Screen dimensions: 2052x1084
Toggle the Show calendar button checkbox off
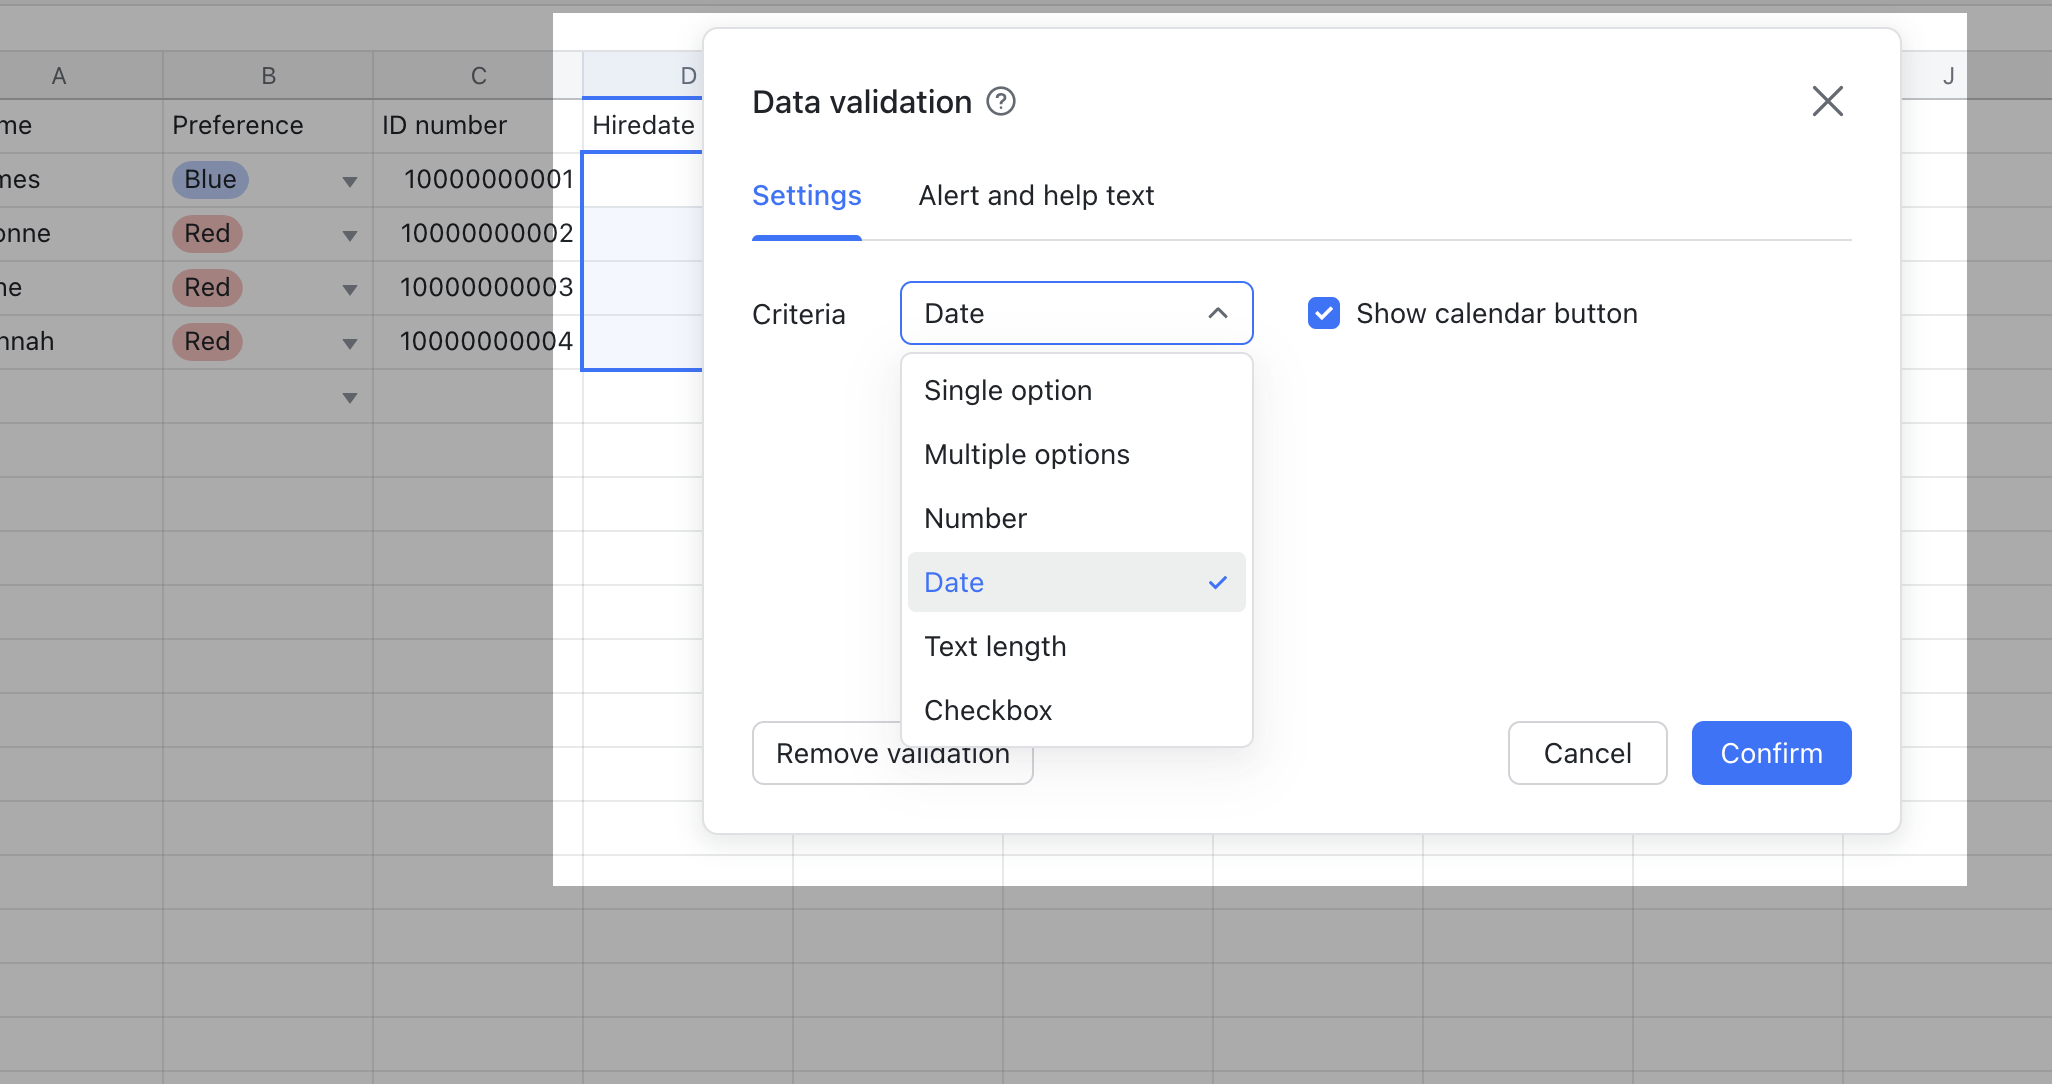pos(1323,313)
